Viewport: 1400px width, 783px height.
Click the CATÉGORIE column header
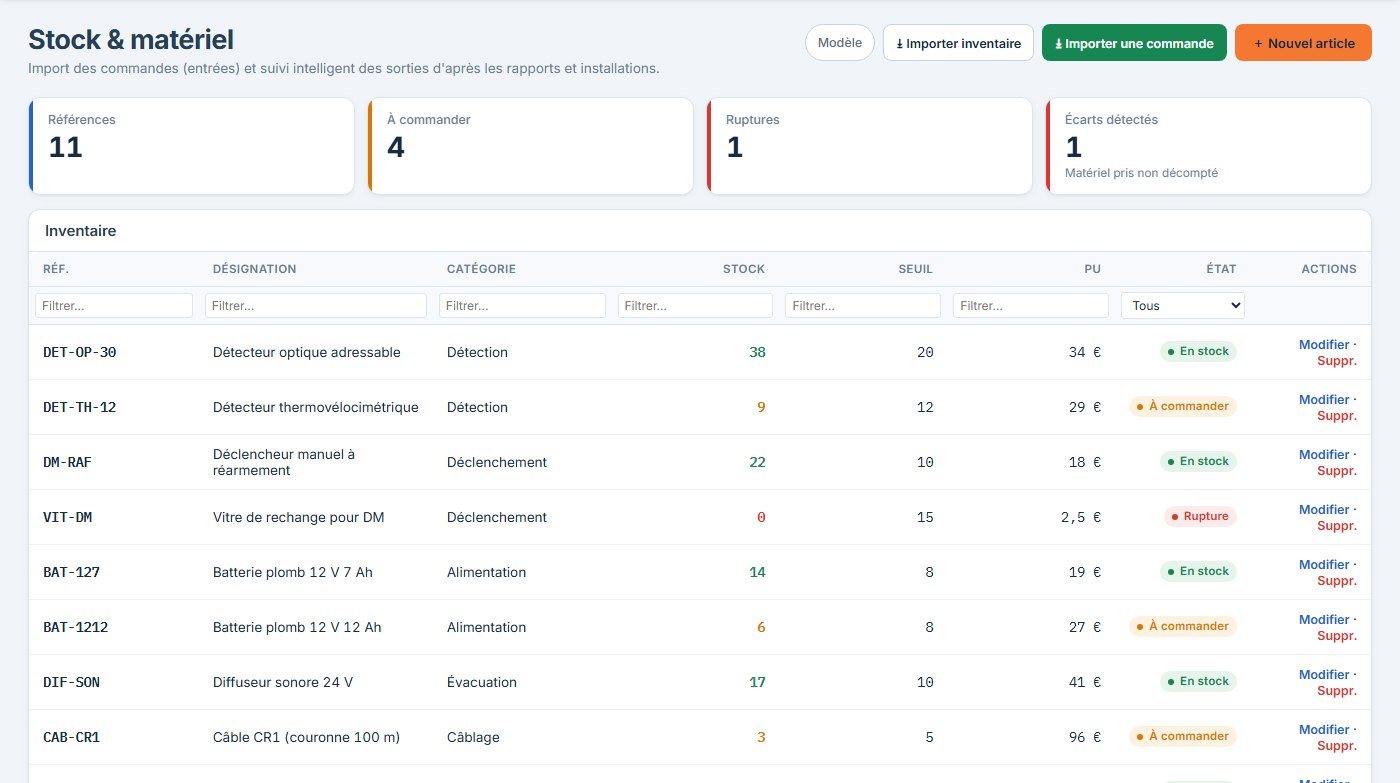tap(481, 269)
